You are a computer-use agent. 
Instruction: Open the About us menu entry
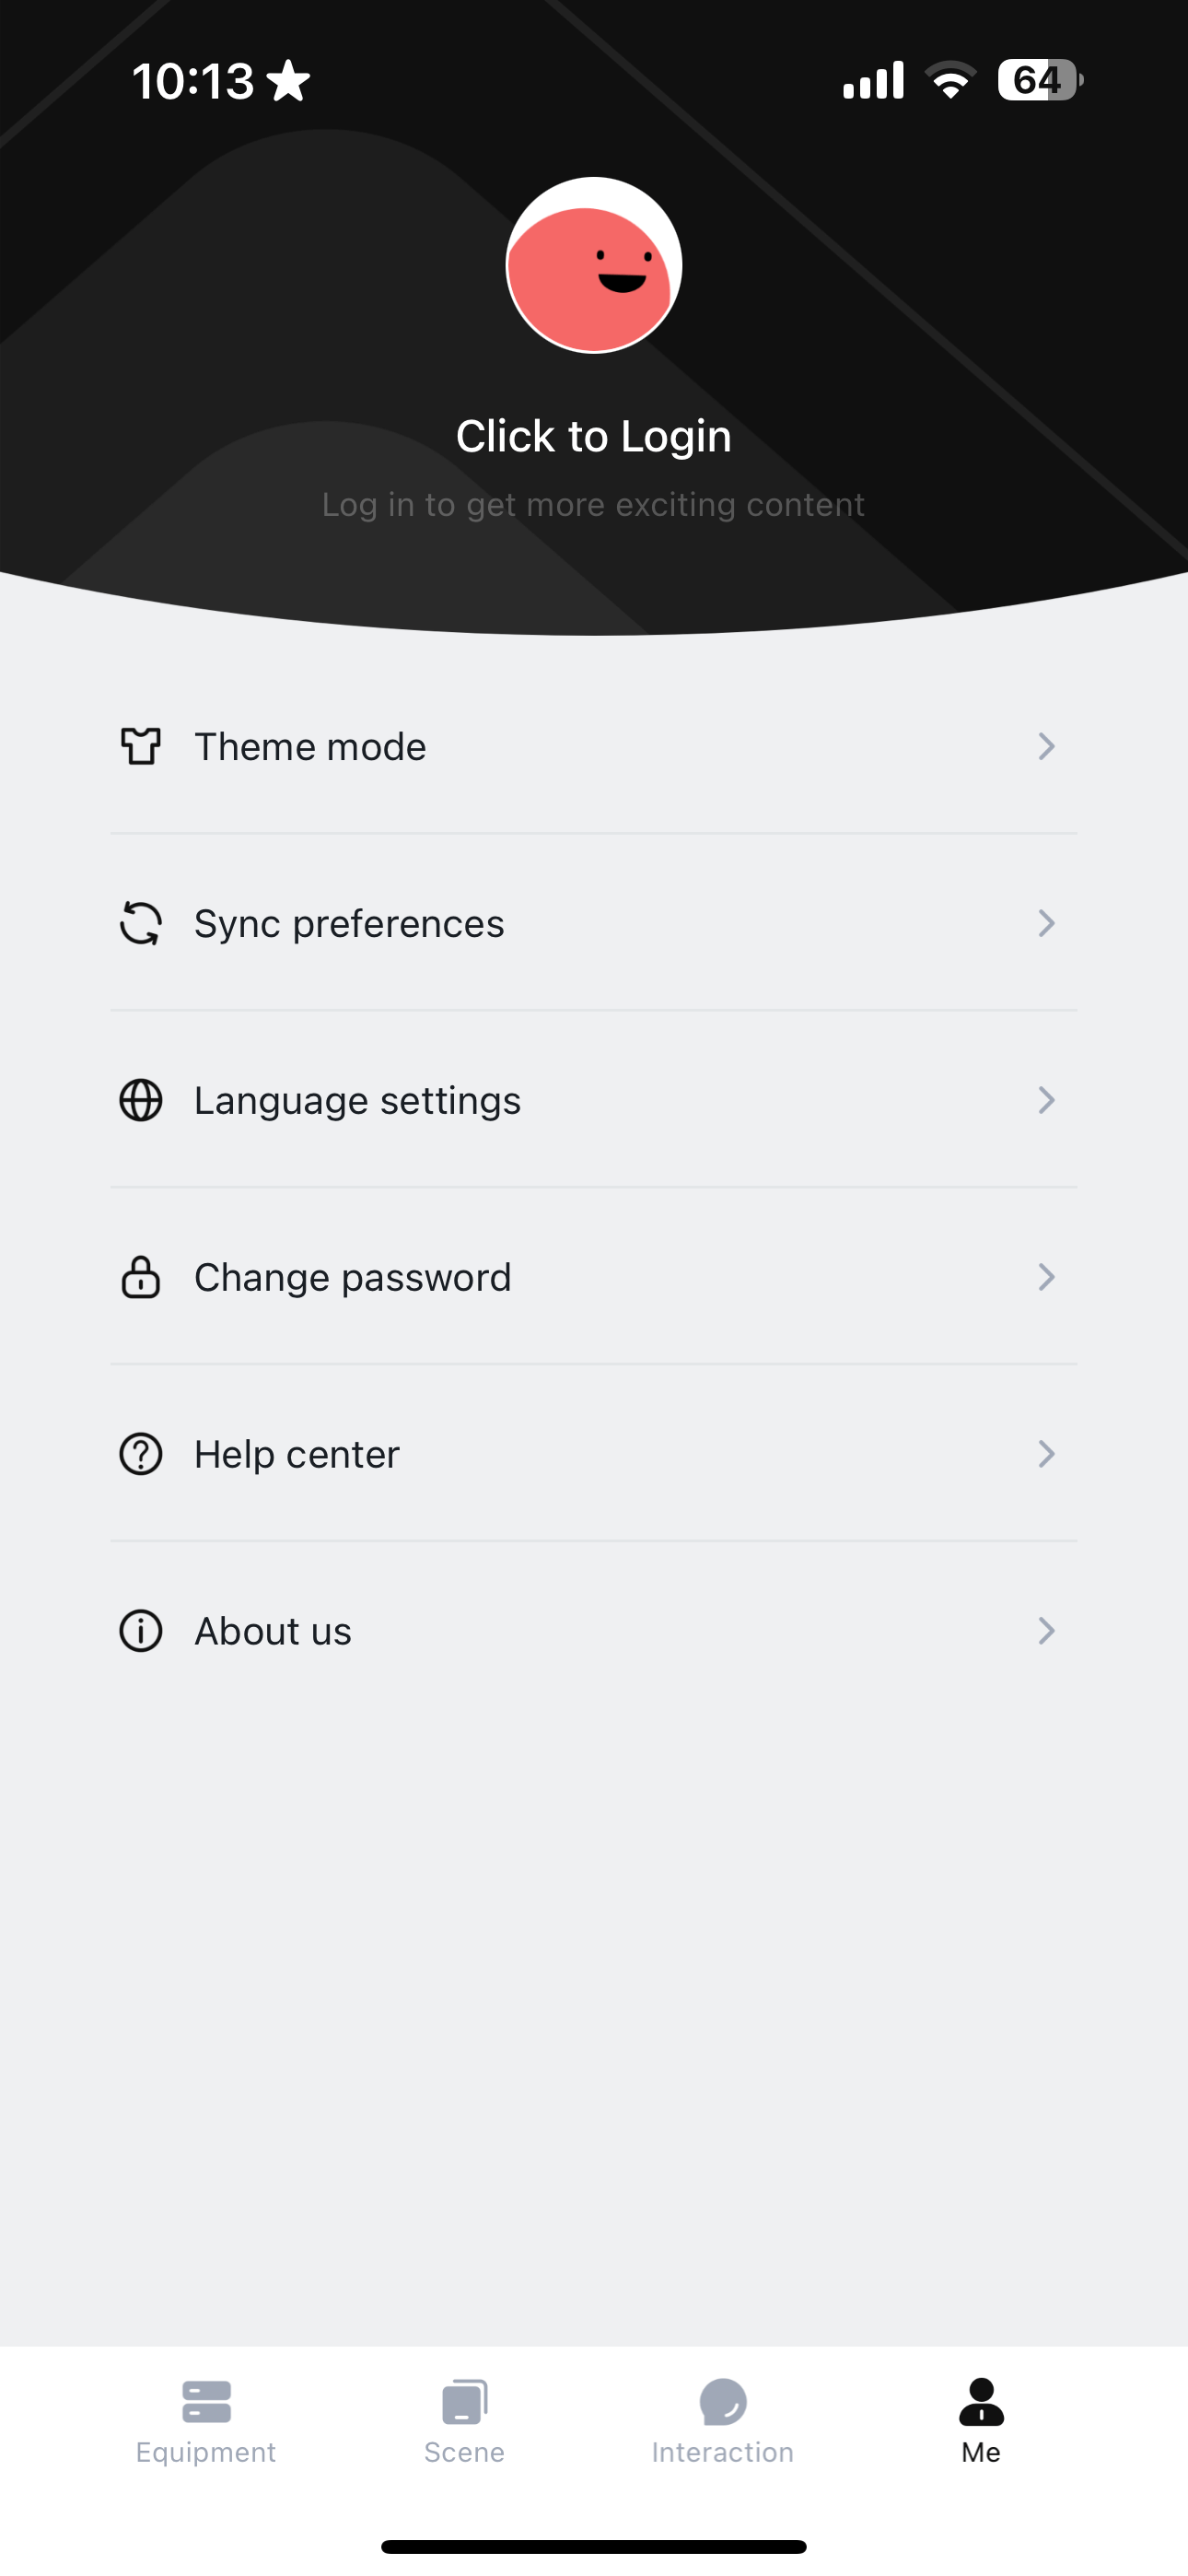[x=272, y=1631]
